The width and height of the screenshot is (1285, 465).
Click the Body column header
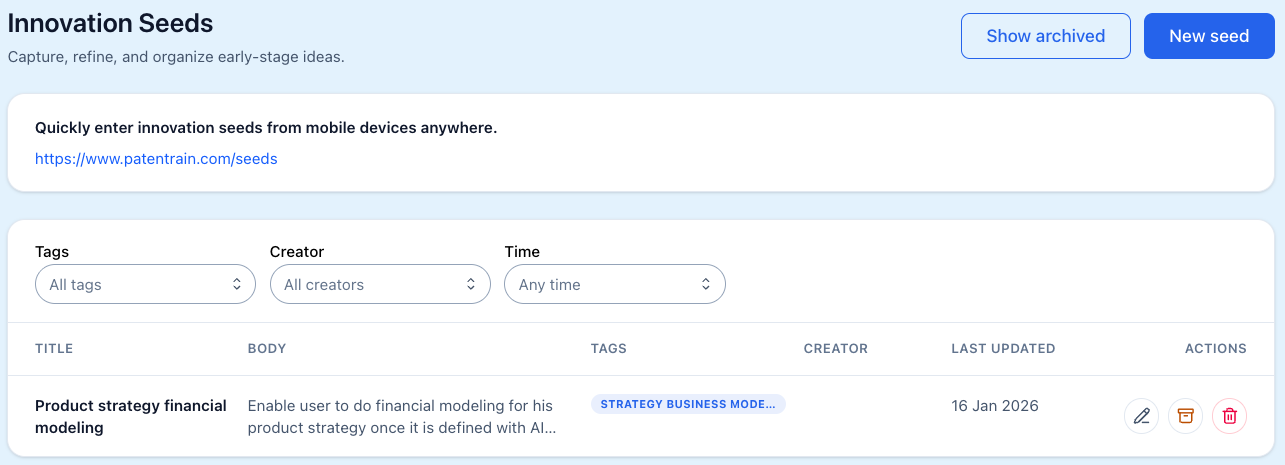click(x=267, y=349)
